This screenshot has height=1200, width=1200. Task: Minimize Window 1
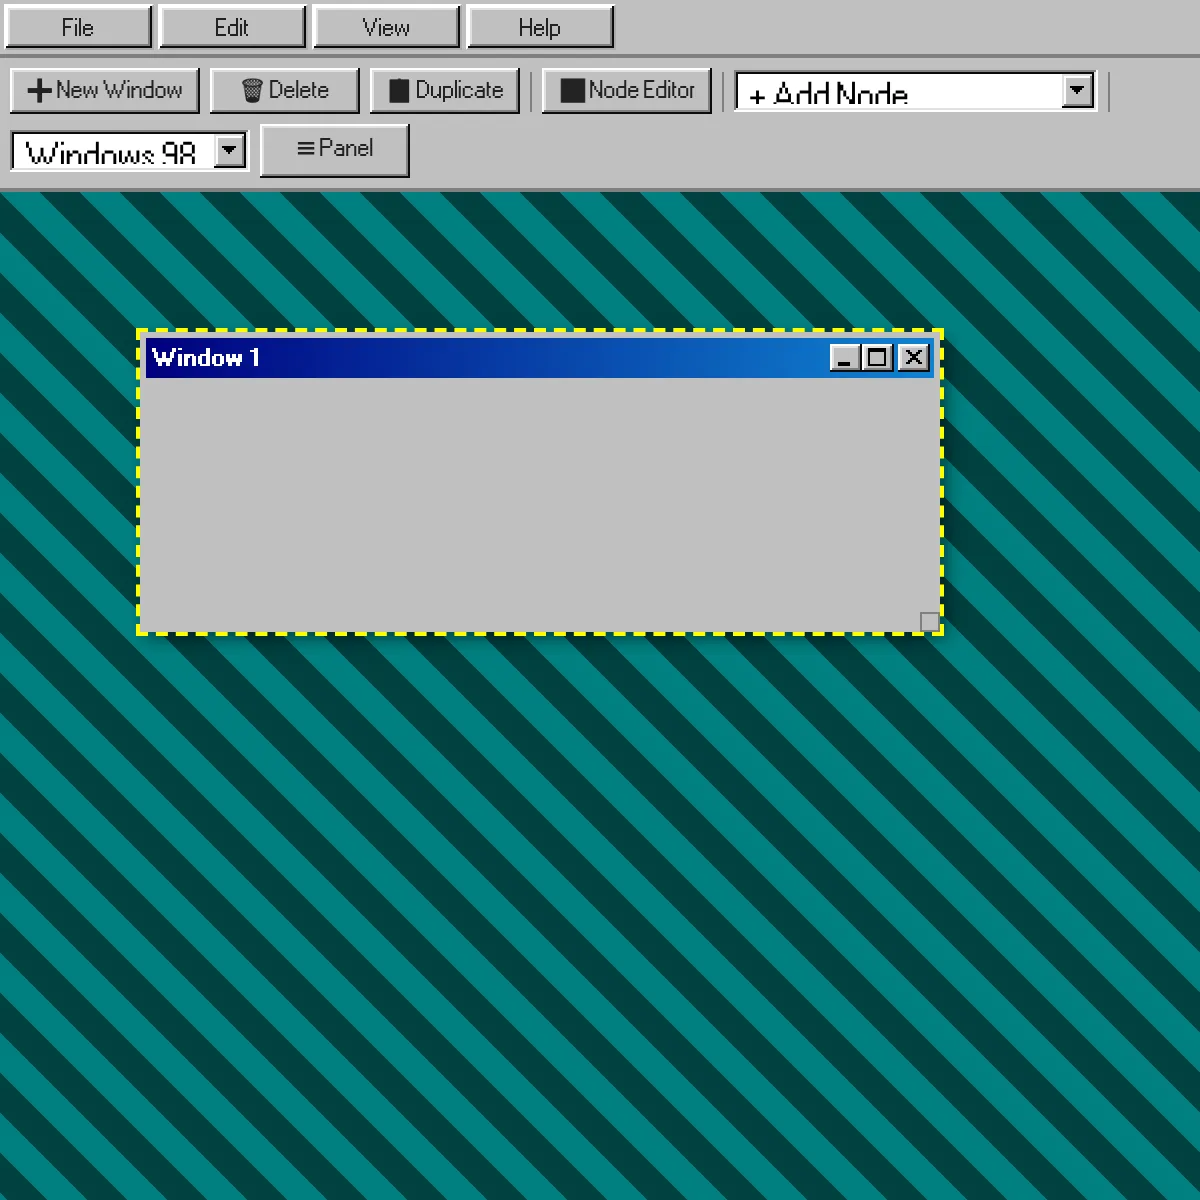click(x=844, y=358)
